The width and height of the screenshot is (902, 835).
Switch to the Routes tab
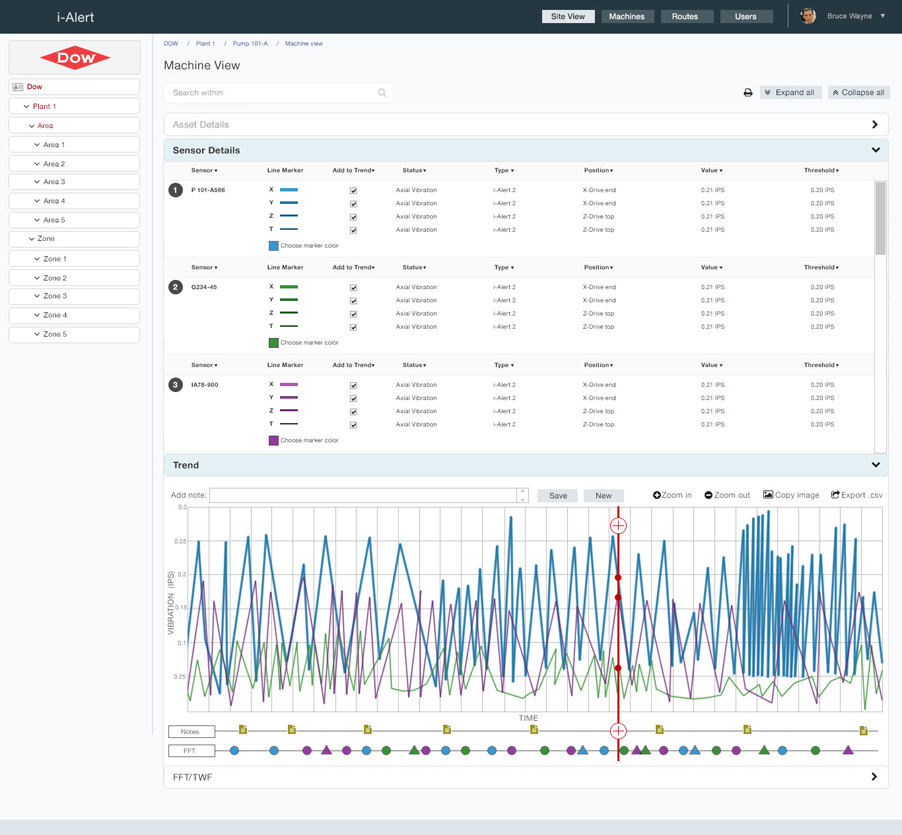685,17
